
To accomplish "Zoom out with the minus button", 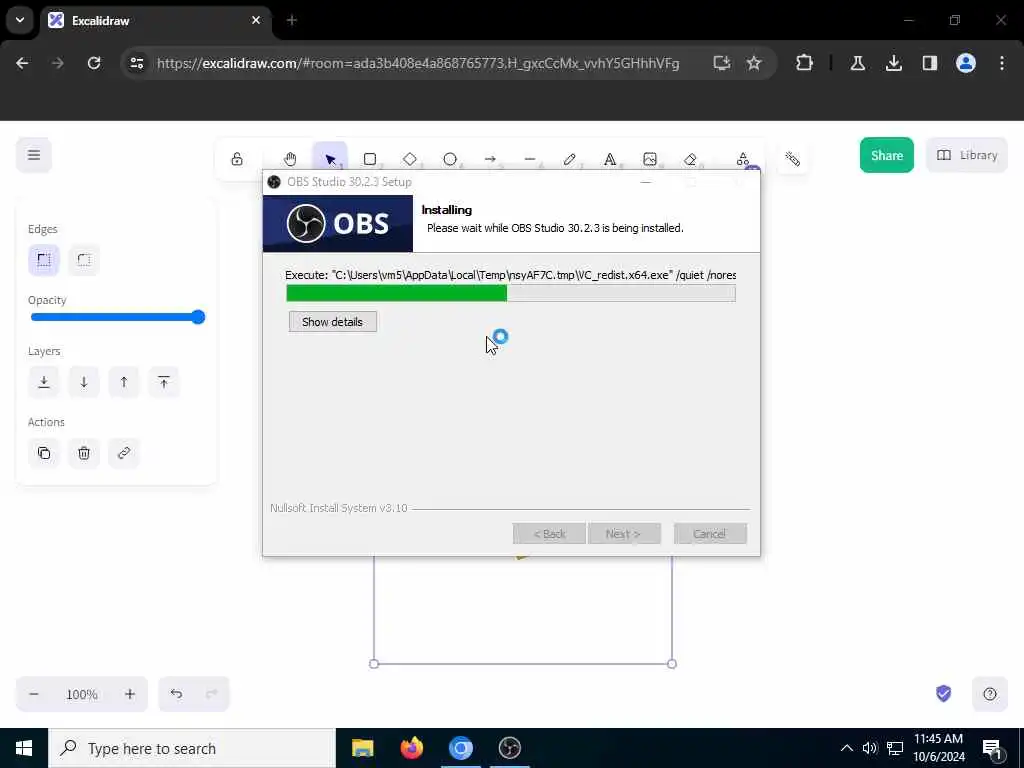I will (34, 694).
